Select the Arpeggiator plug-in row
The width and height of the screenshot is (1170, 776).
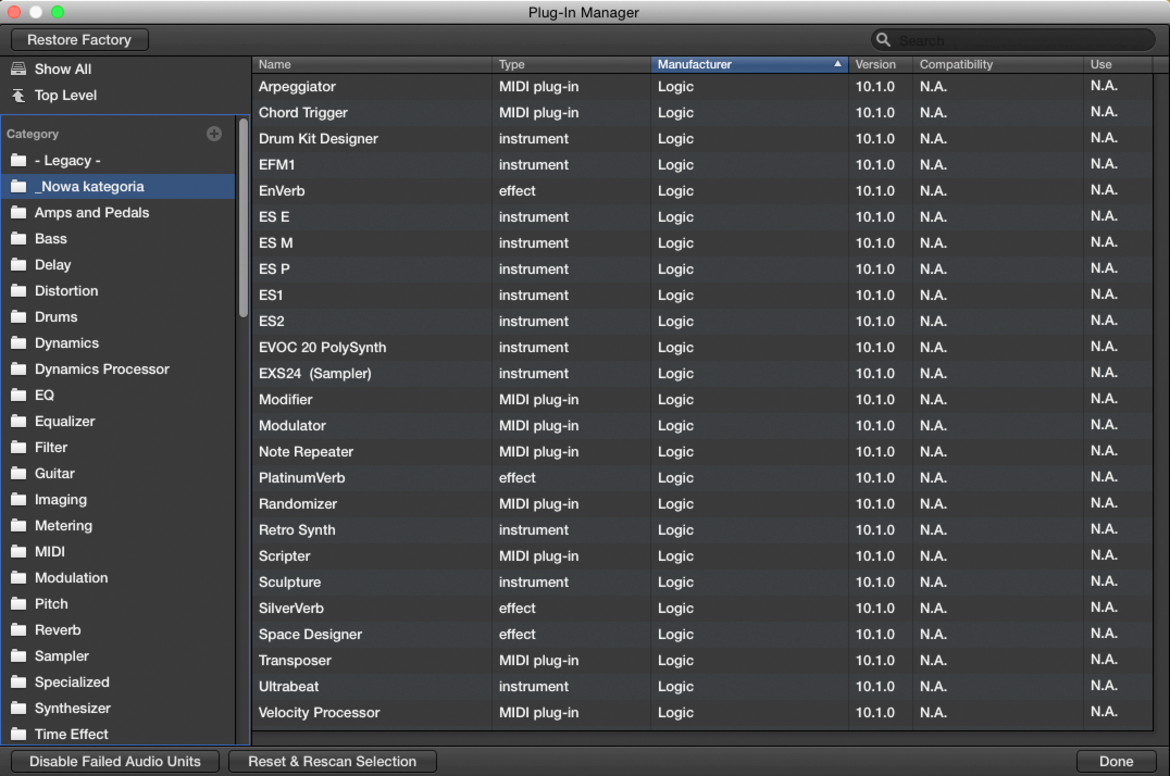[x=702, y=87]
